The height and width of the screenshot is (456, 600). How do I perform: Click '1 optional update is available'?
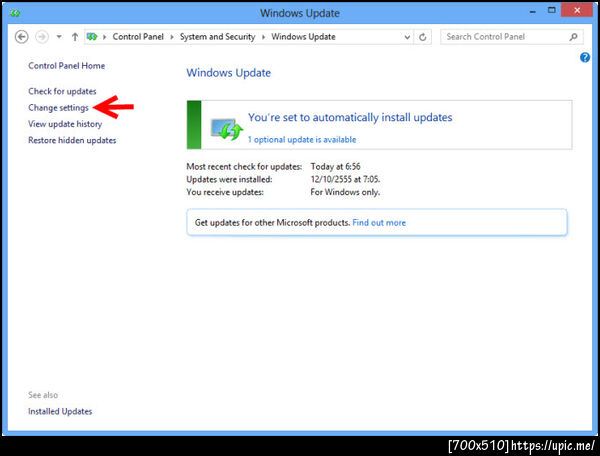pyautogui.click(x=302, y=140)
